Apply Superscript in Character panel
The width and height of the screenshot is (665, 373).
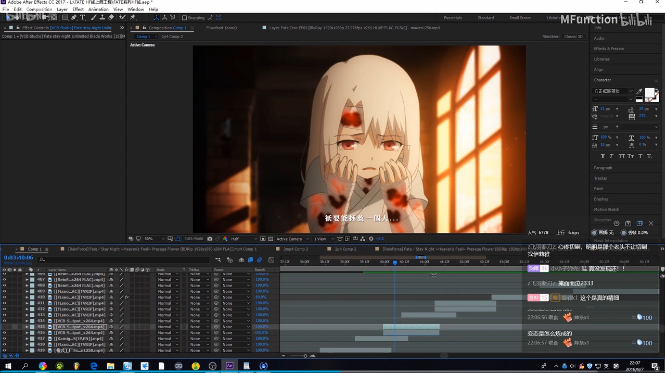point(641,156)
